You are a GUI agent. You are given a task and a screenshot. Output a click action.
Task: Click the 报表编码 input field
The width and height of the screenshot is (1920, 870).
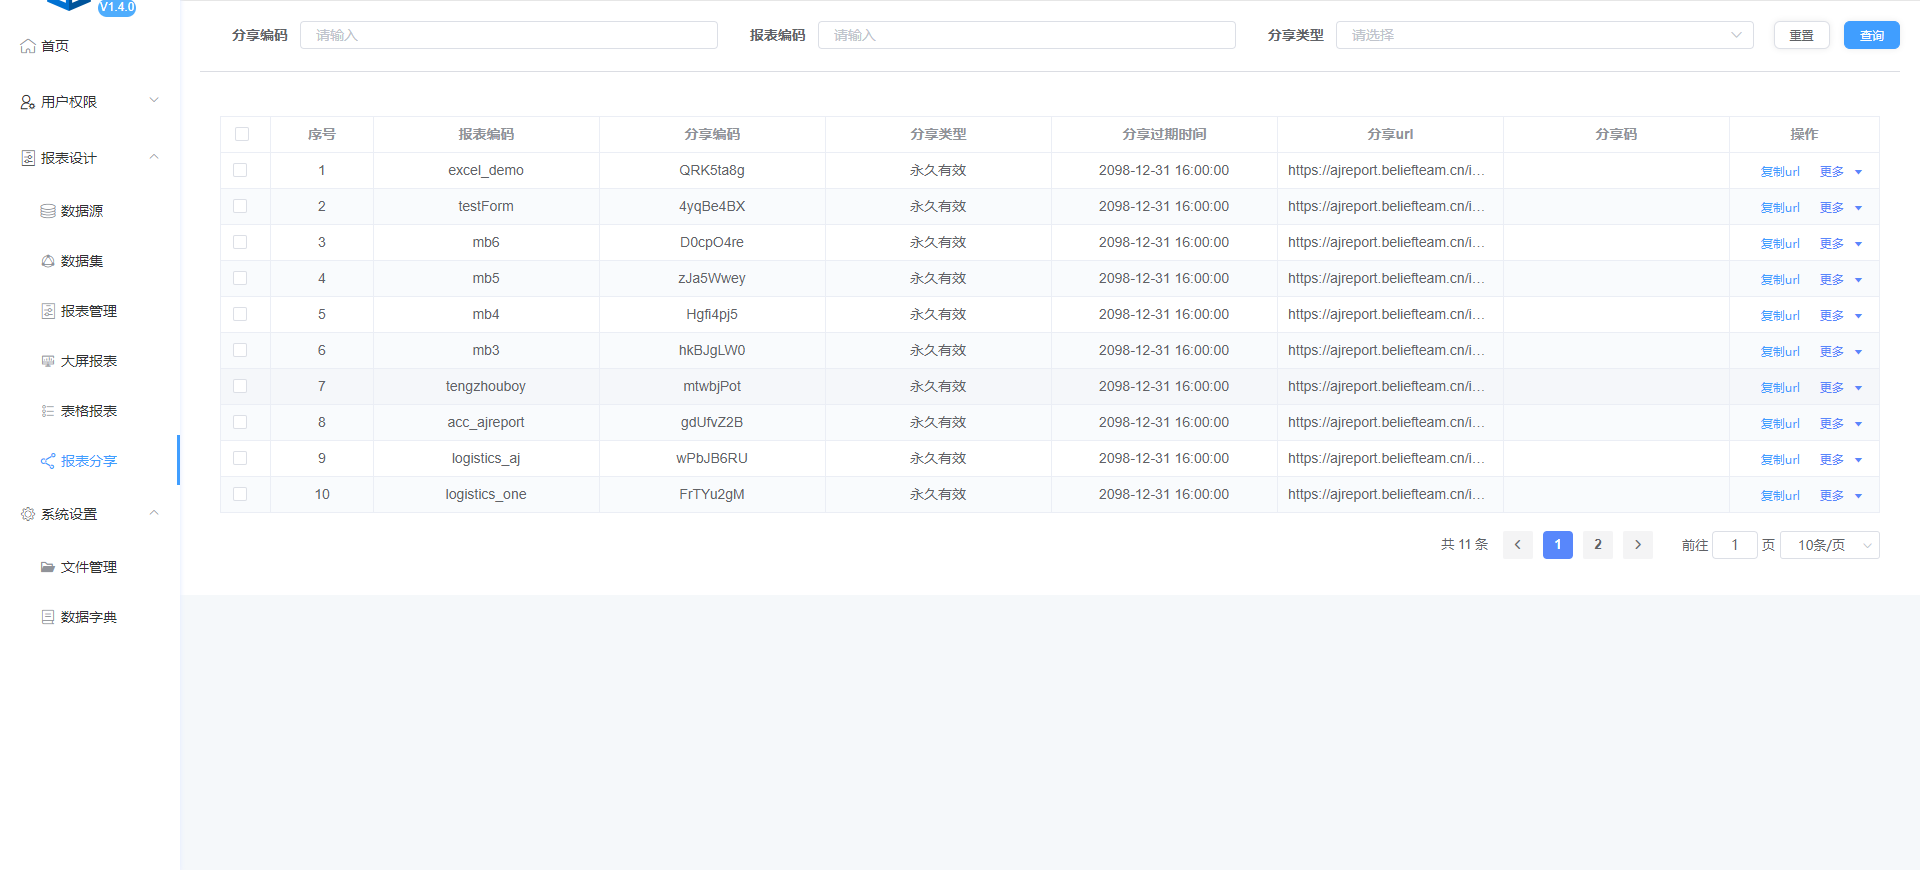[1027, 35]
